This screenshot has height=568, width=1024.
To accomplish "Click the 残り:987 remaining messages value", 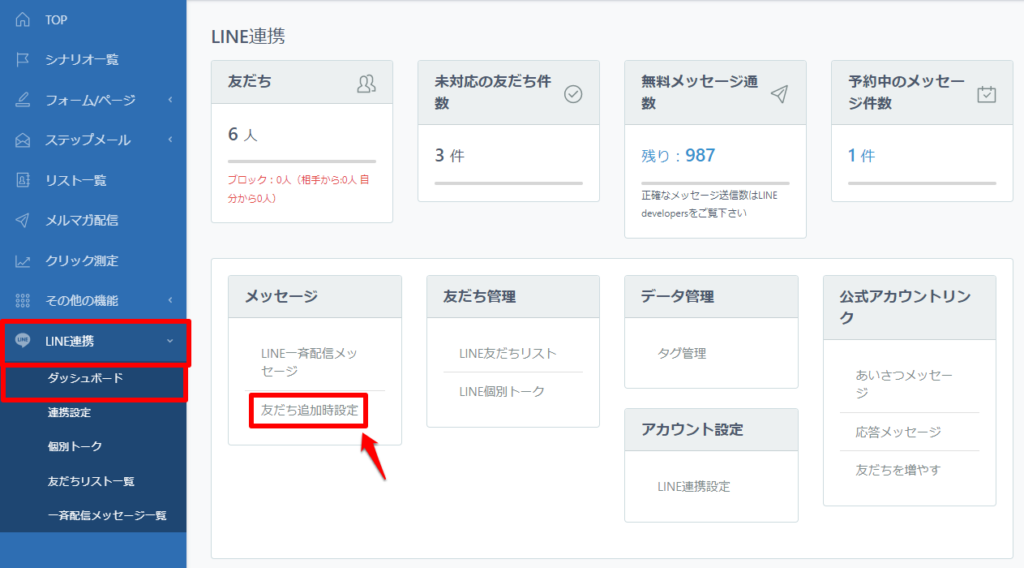I will (x=678, y=155).
